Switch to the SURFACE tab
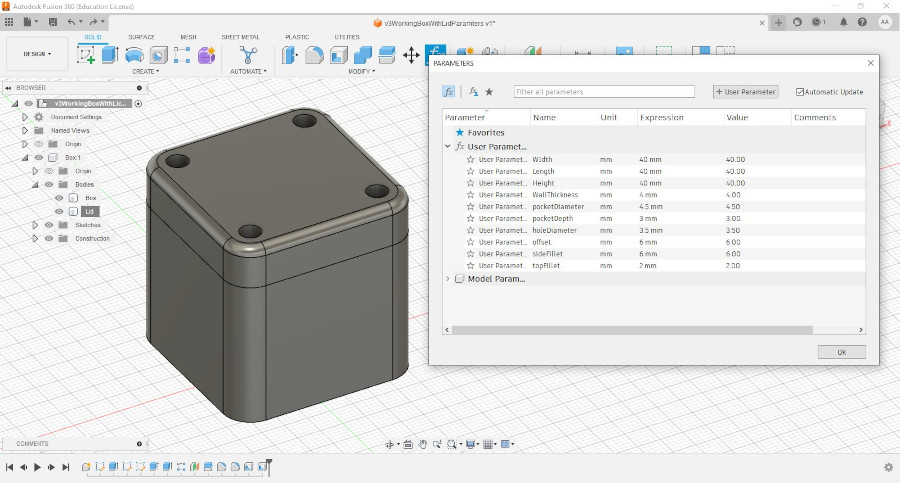The height and width of the screenshot is (483, 900). click(x=141, y=37)
